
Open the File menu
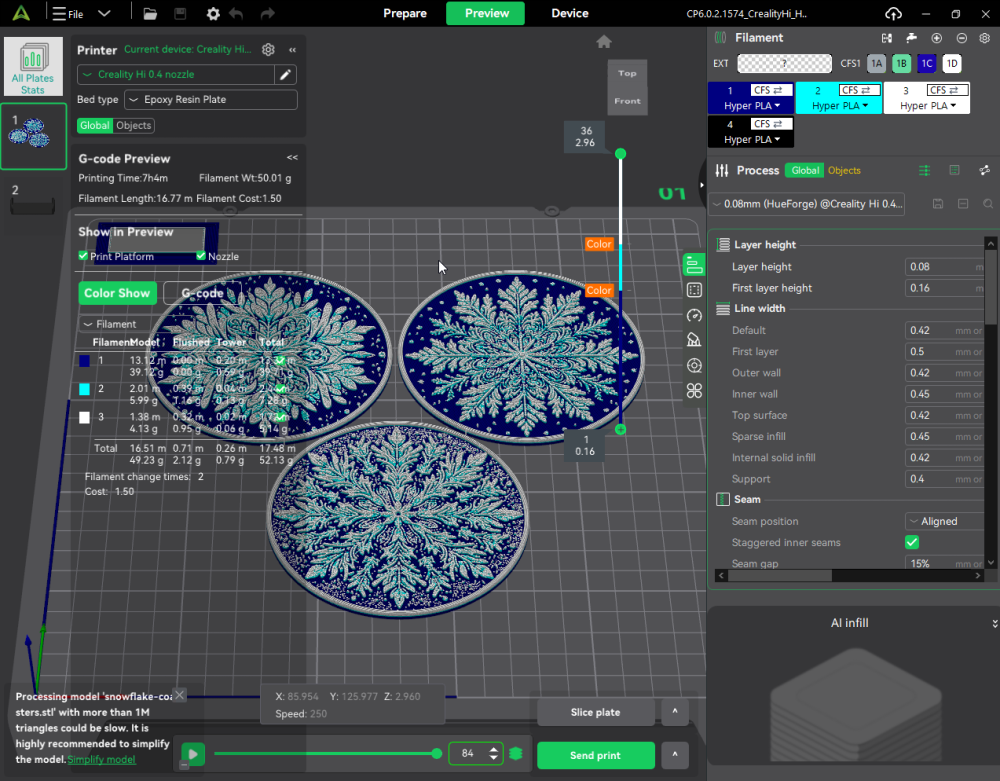coord(68,13)
